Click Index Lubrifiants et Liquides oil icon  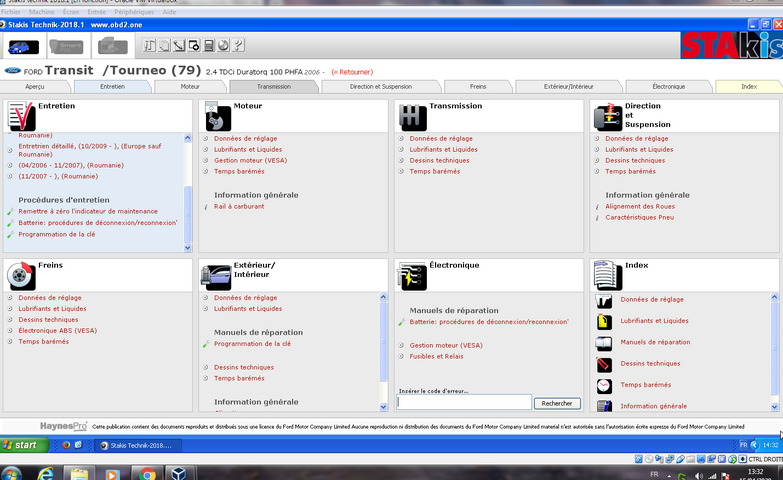point(604,322)
